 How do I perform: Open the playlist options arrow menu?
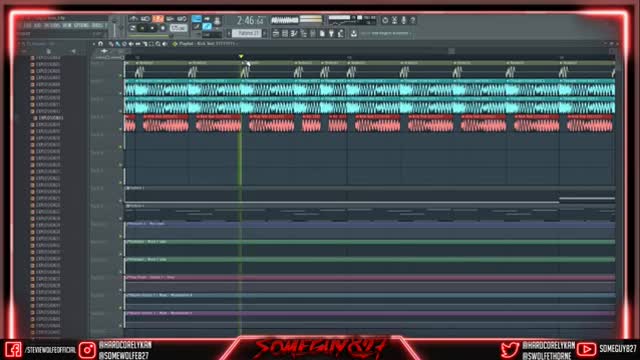(x=94, y=44)
